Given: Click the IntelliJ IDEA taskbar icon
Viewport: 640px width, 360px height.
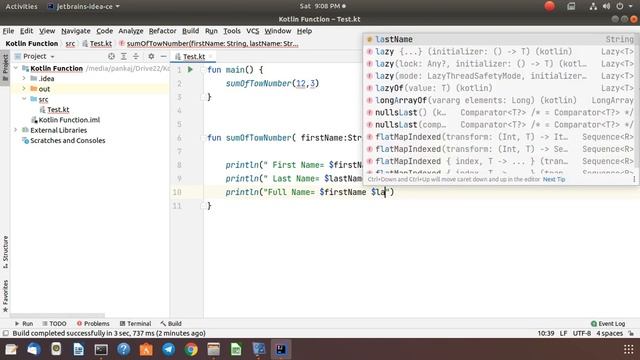Looking at the screenshot, I should (x=281, y=349).
